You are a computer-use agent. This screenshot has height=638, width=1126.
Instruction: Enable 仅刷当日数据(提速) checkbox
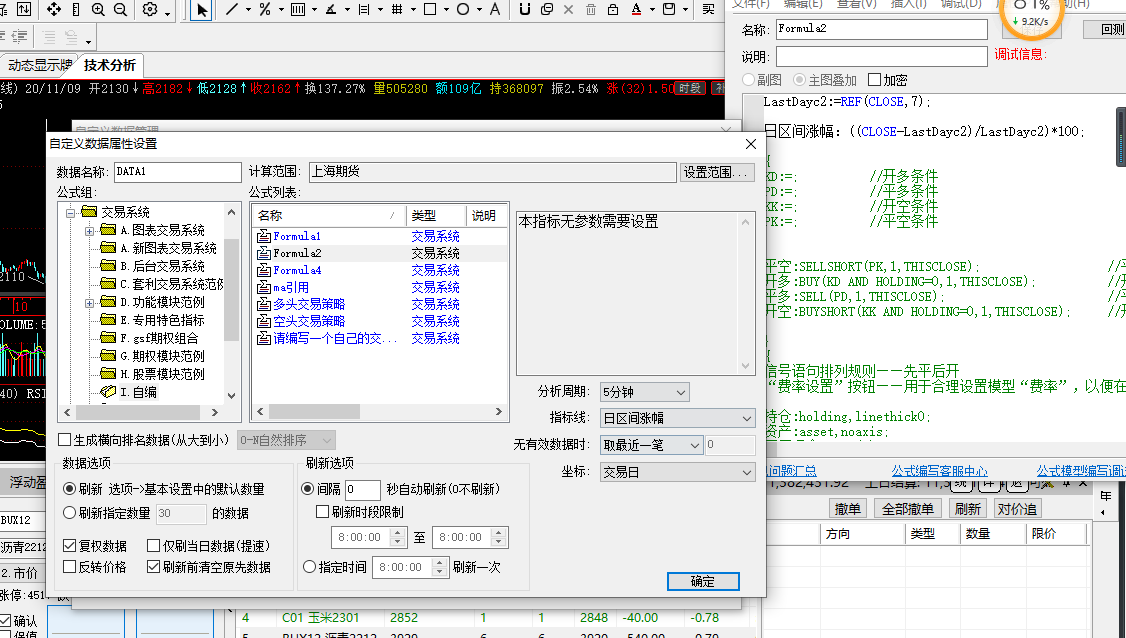point(153,546)
